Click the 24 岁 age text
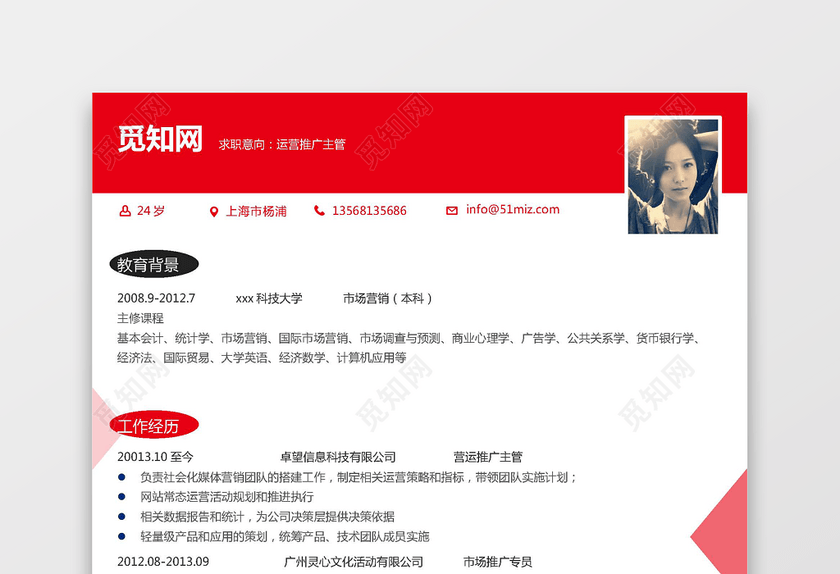The width and height of the screenshot is (840, 574). (x=151, y=211)
